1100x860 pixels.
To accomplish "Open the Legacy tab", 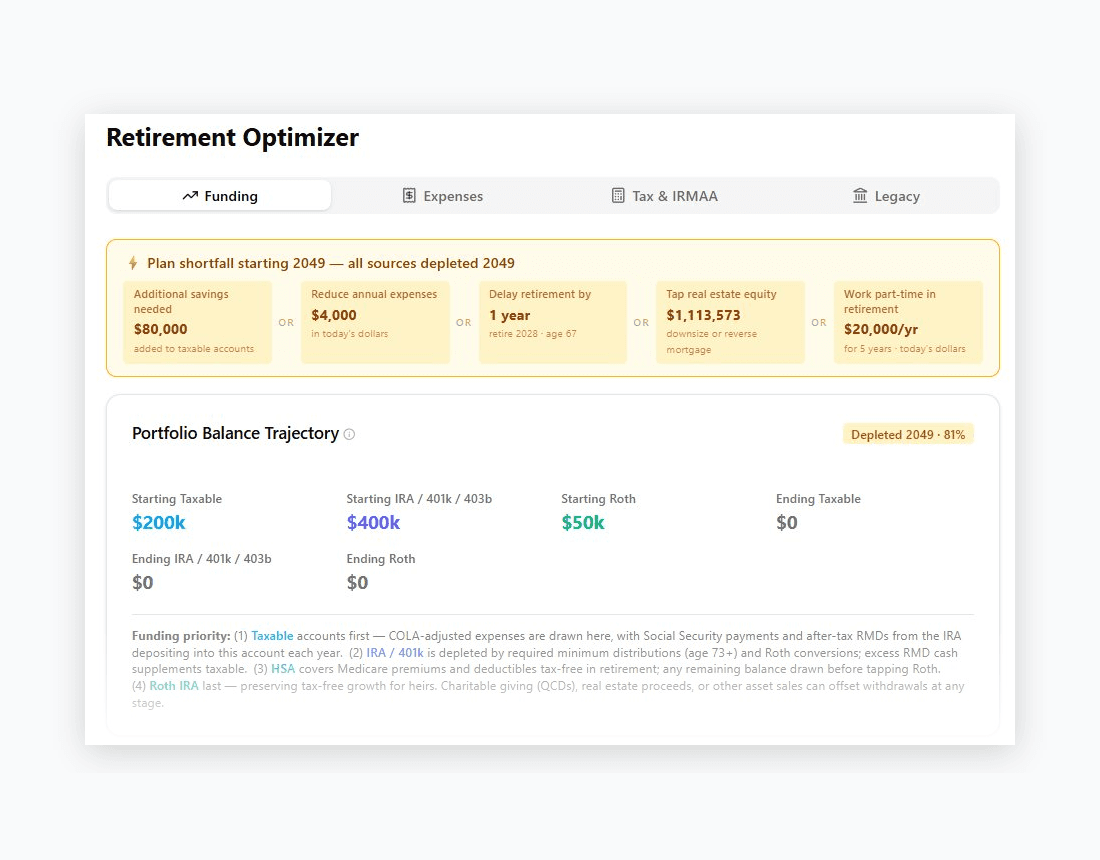I will click(x=886, y=195).
